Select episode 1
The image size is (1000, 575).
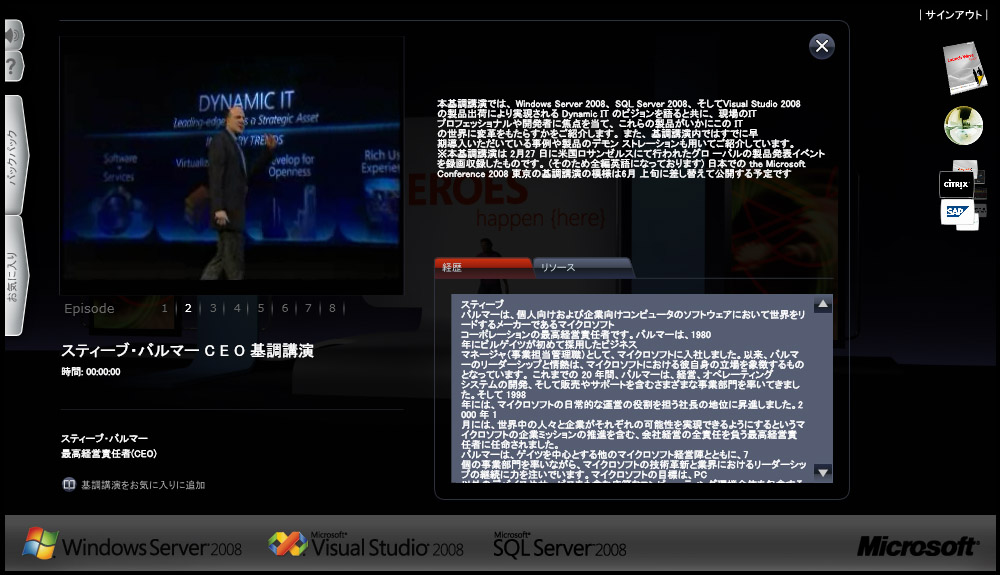click(165, 308)
